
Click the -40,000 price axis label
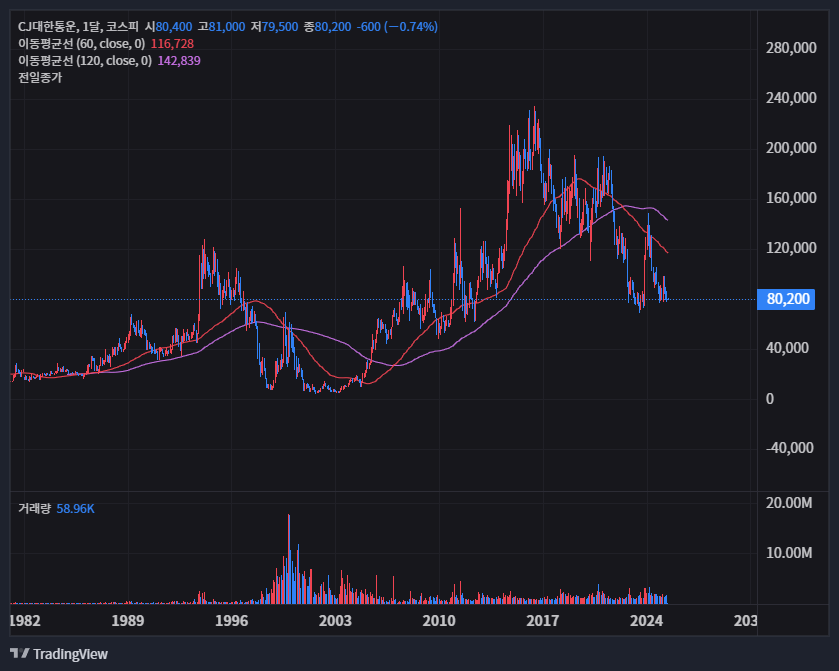click(x=789, y=448)
